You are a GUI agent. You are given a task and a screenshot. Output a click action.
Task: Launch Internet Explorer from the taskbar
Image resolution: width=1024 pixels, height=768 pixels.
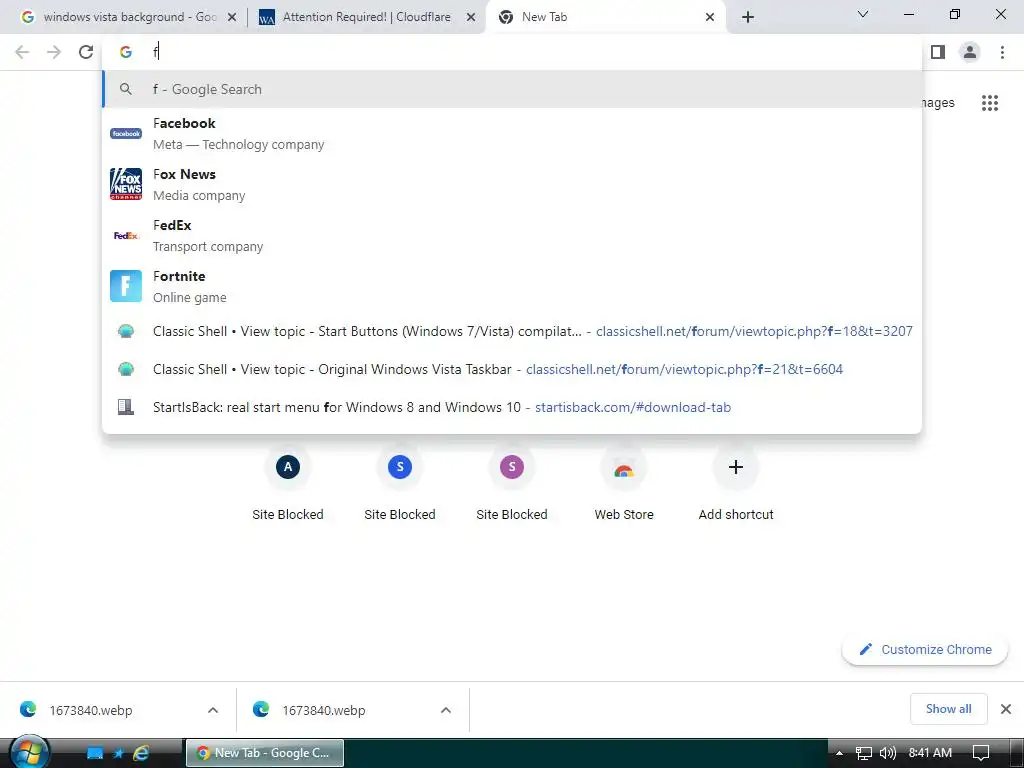[x=141, y=753]
